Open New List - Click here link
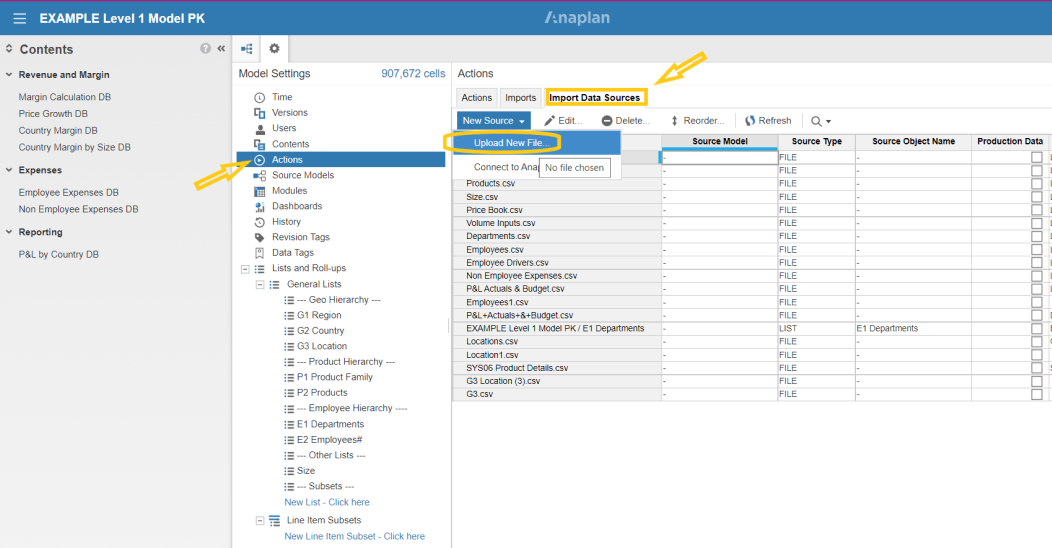1052x548 pixels. click(x=327, y=502)
